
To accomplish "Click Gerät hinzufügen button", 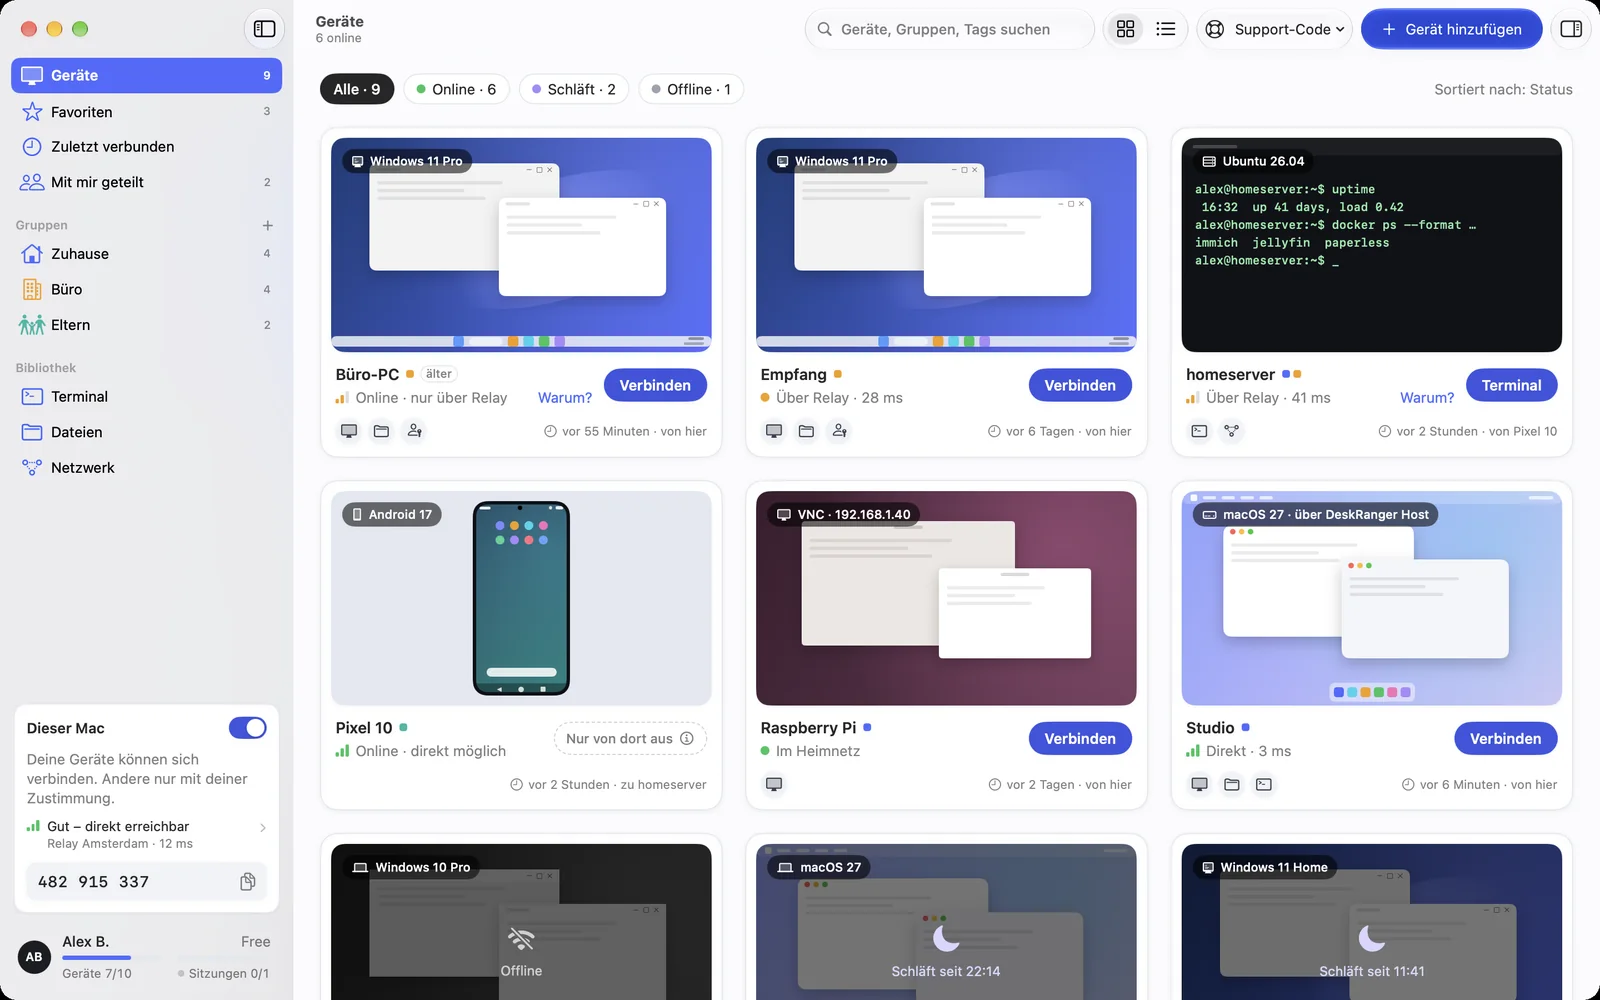I will tap(1451, 29).
